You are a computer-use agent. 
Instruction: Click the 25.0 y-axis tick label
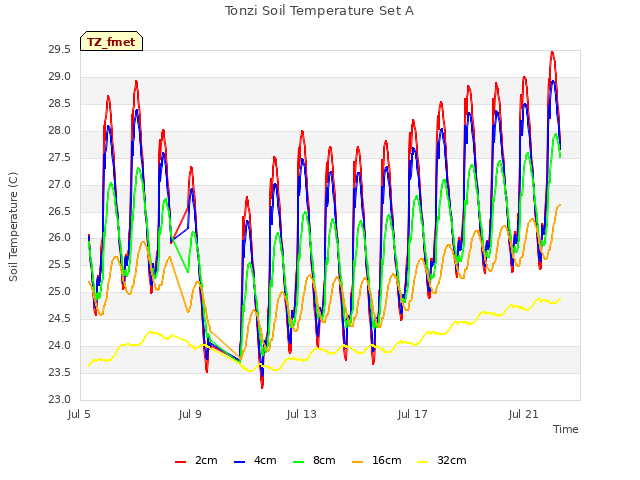[60, 291]
